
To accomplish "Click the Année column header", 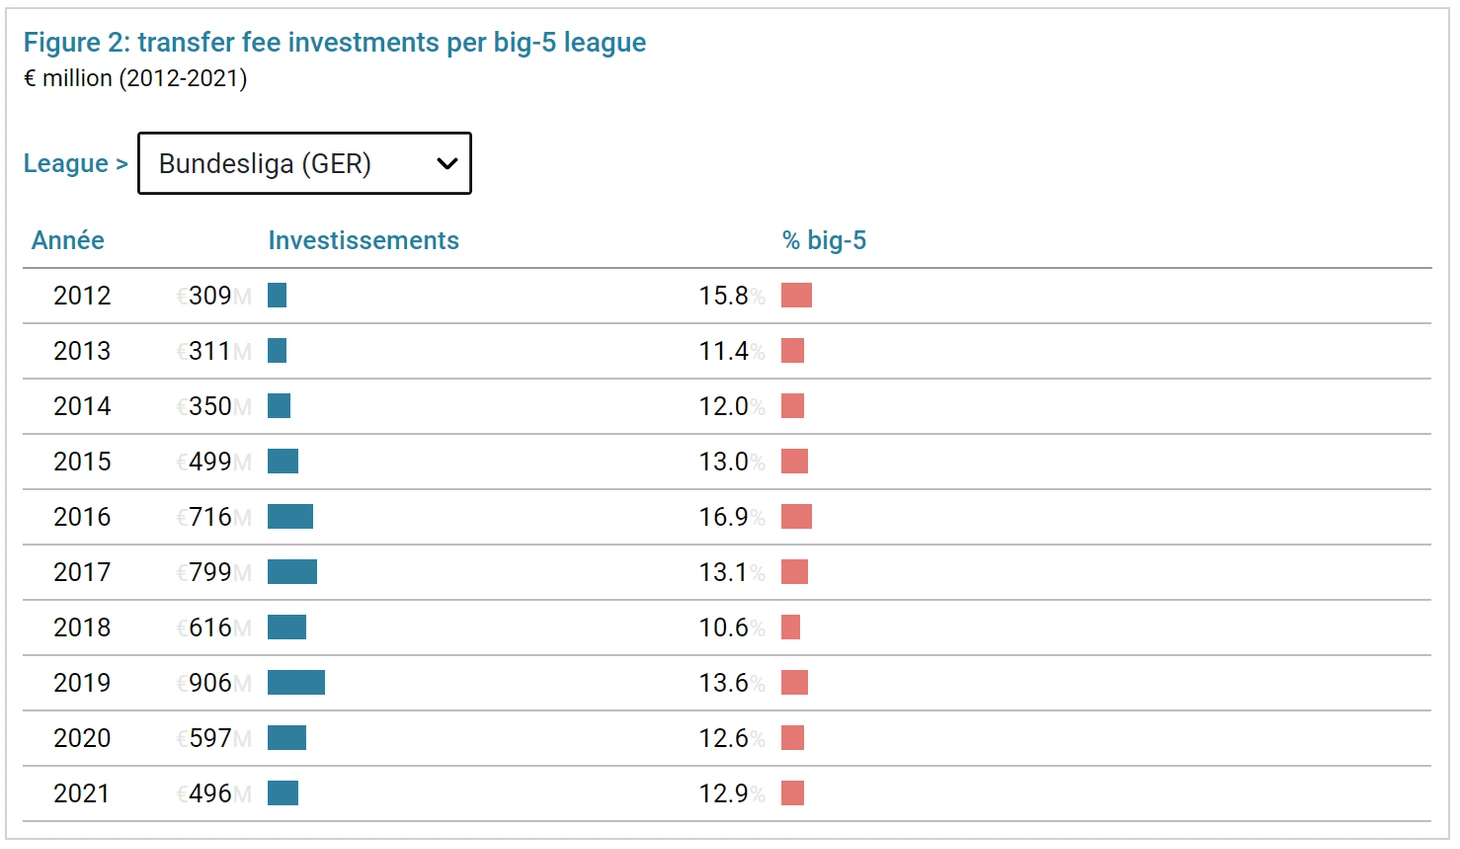I will [68, 240].
